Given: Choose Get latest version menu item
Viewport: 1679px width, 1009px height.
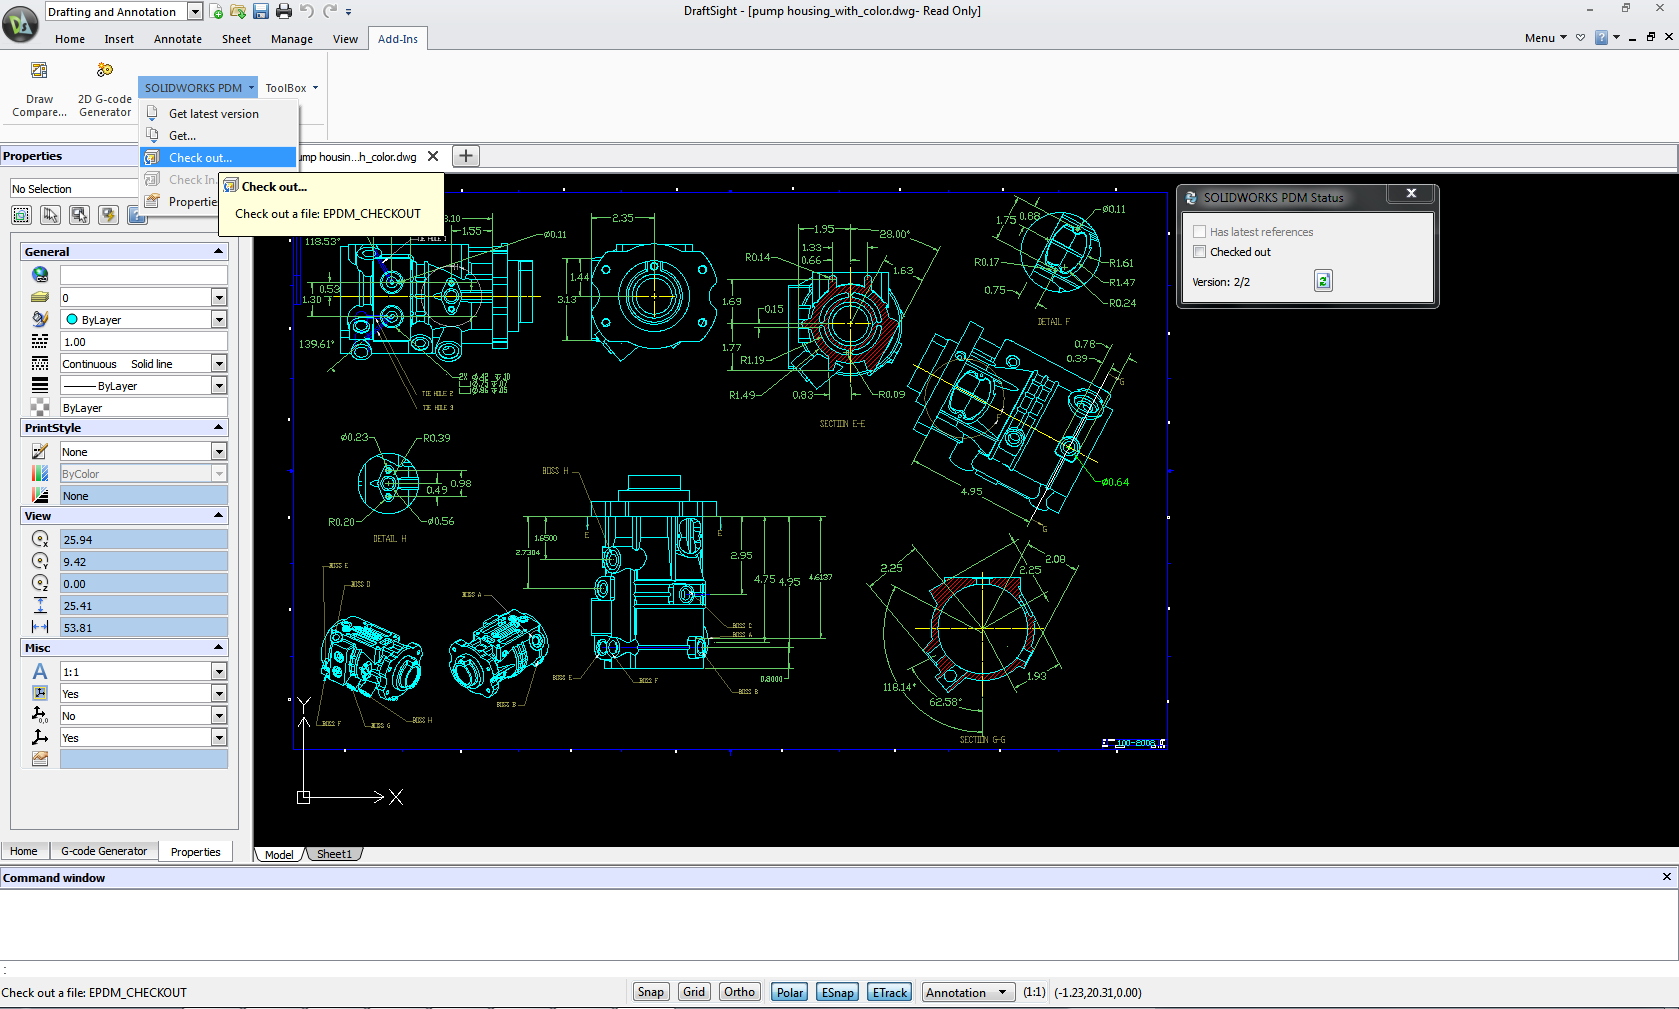Looking at the screenshot, I should 218,113.
